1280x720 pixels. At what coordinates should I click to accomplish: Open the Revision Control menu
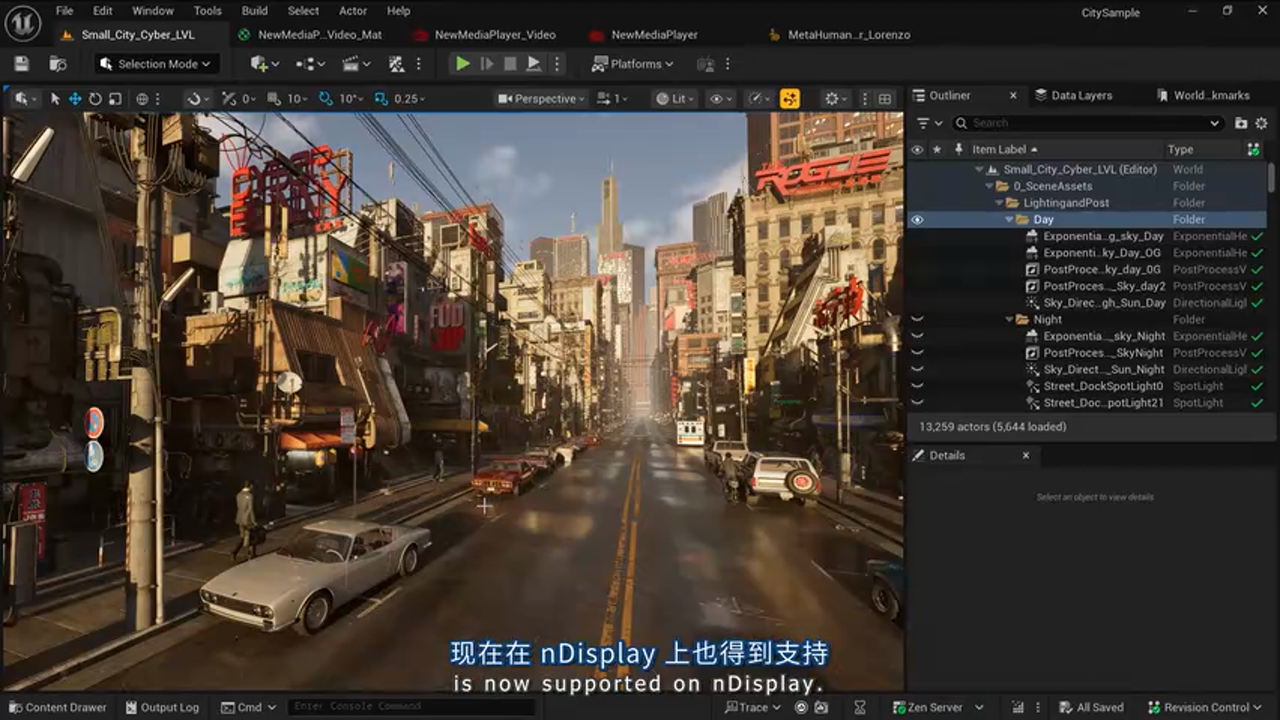(1207, 707)
